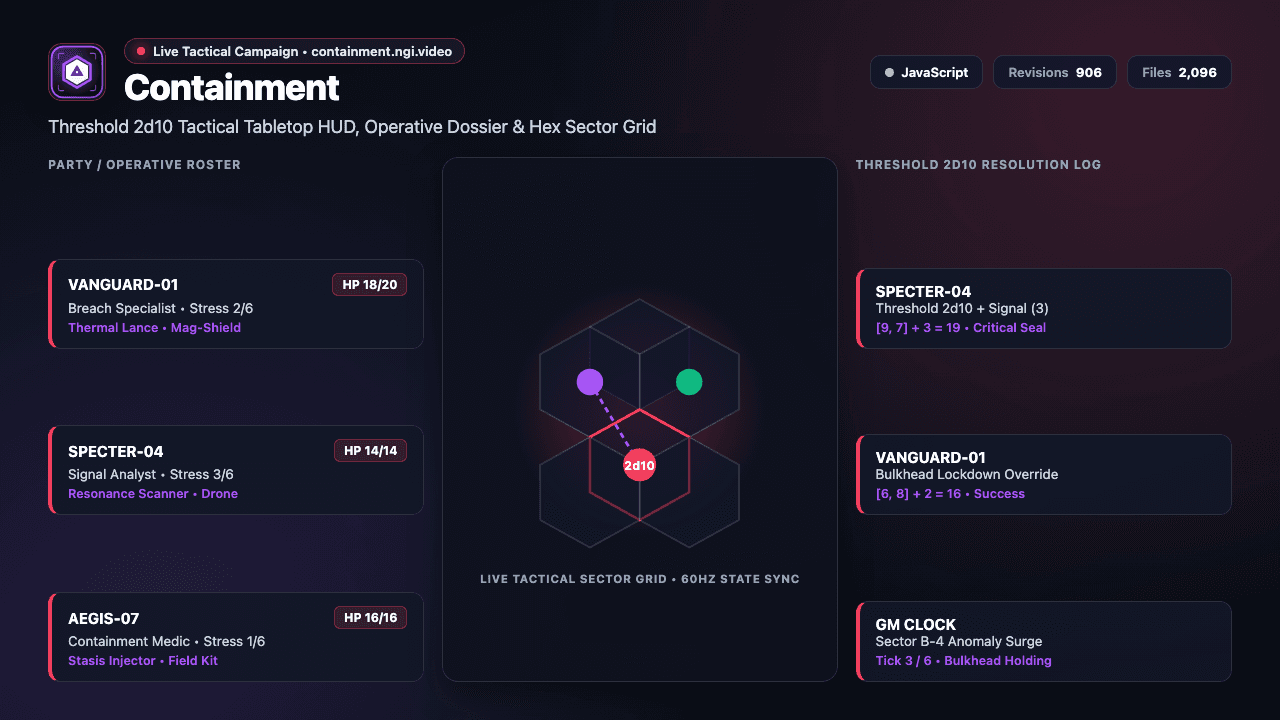Click Thermal Lance • Mag-Shield gear line
The width and height of the screenshot is (1280, 720).
click(154, 328)
